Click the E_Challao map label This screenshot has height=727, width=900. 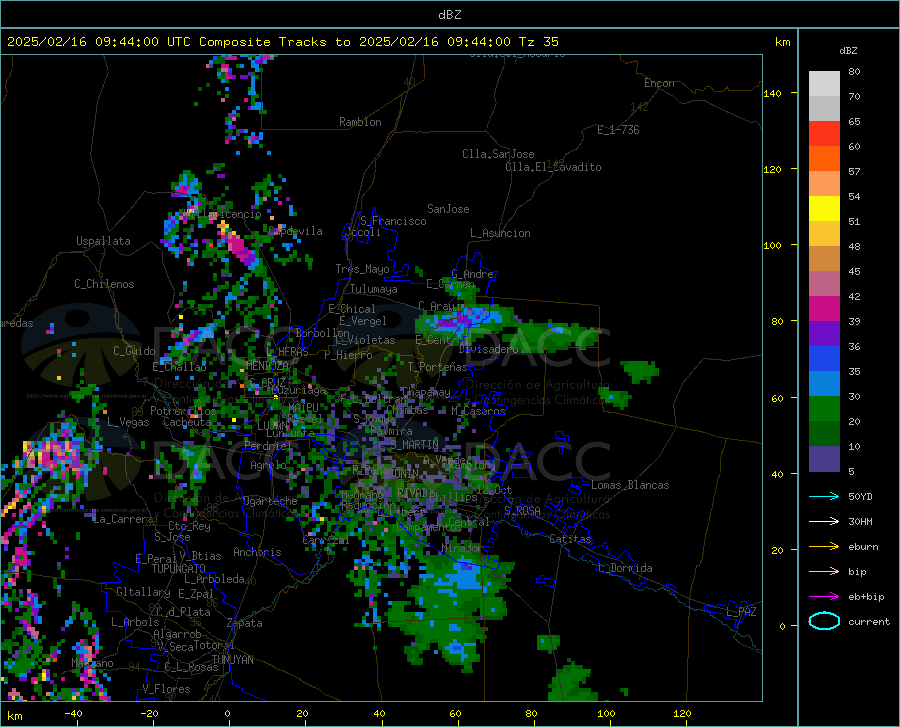click(179, 367)
